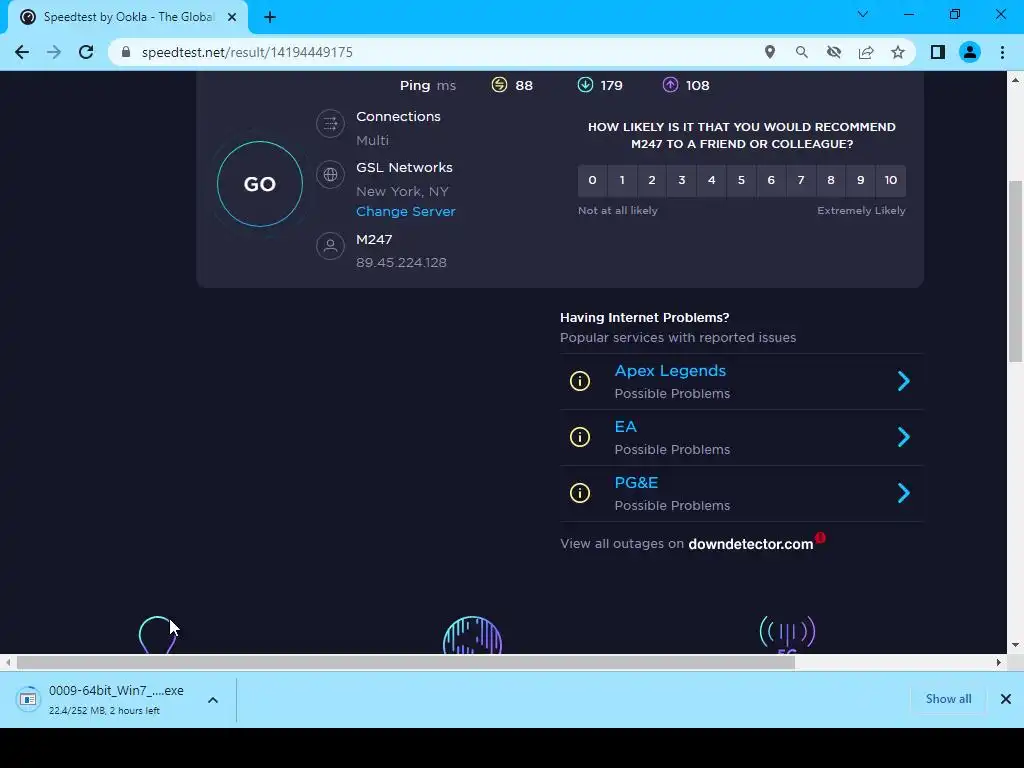Click Show all downloads
The image size is (1024, 768).
click(x=948, y=699)
